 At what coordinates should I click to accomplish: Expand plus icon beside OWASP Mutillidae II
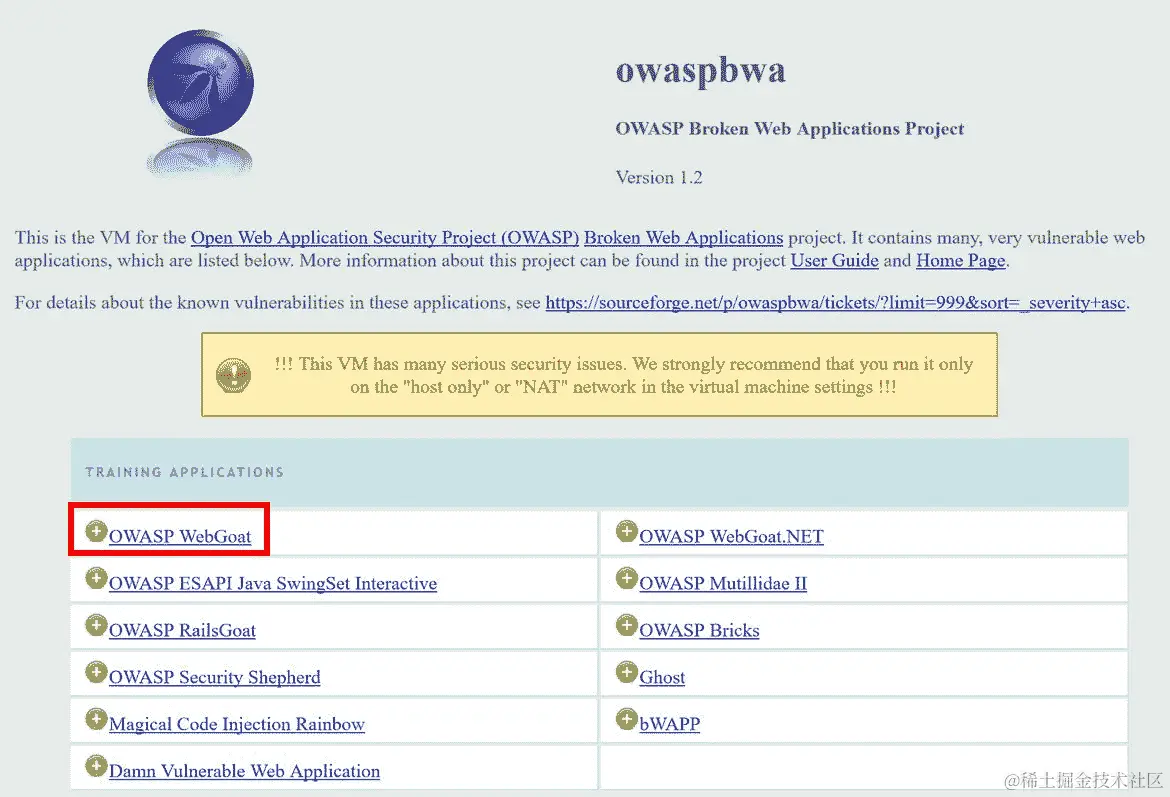pos(627,578)
